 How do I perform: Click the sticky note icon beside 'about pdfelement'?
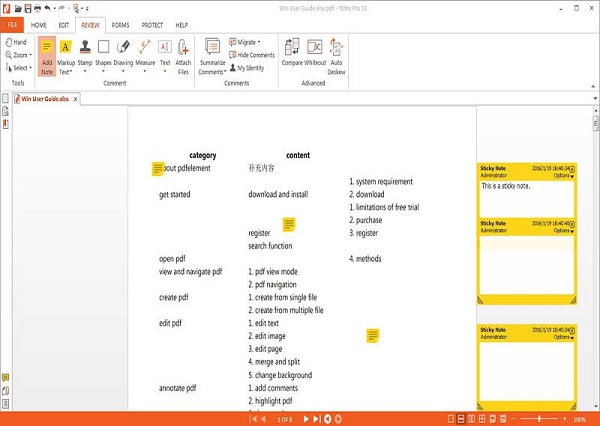point(158,168)
